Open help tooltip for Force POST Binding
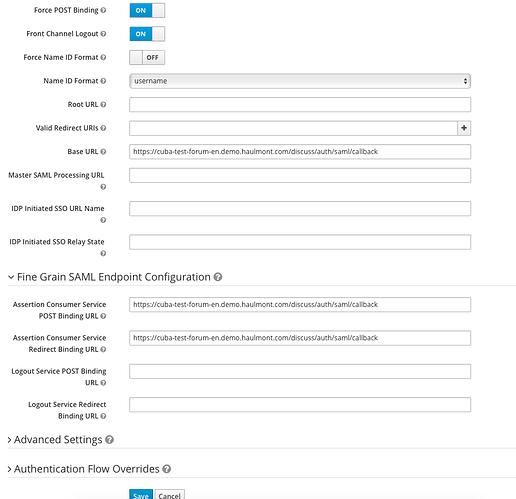 pyautogui.click(x=103, y=10)
